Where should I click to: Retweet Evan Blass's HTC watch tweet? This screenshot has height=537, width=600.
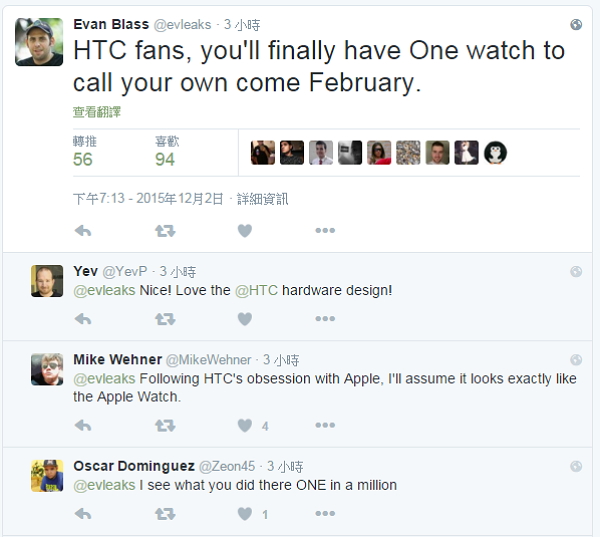[x=164, y=231]
